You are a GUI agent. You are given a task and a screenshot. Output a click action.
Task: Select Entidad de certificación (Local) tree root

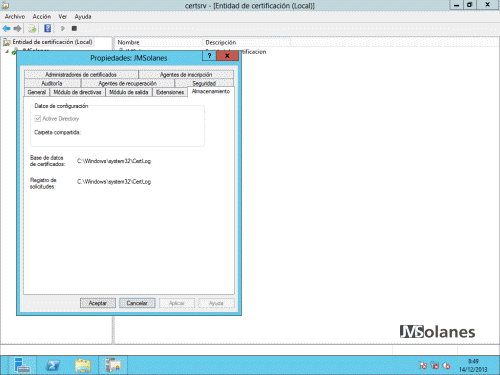click(x=52, y=42)
